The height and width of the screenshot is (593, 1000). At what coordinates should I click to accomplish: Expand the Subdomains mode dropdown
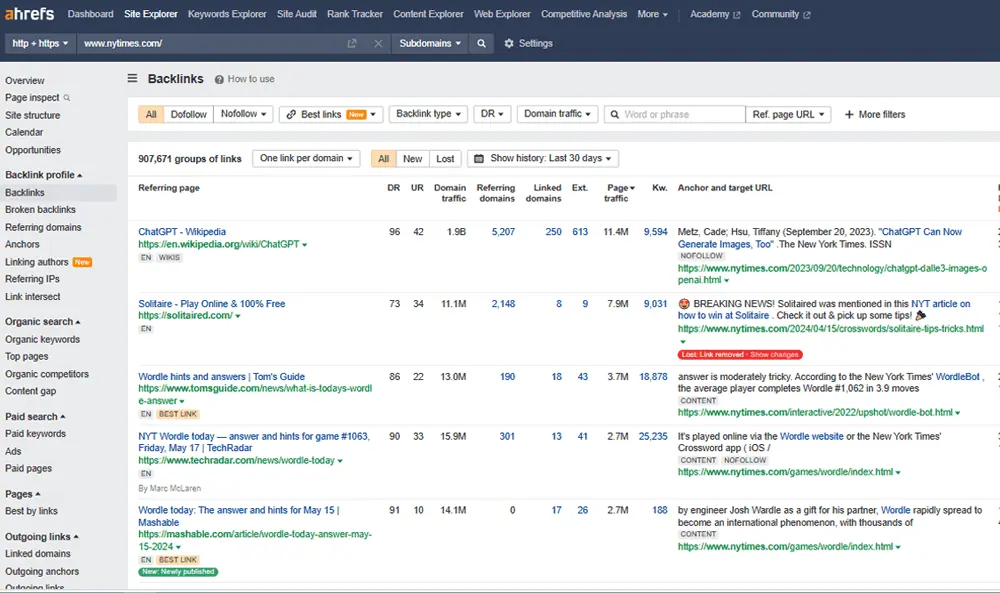[430, 44]
